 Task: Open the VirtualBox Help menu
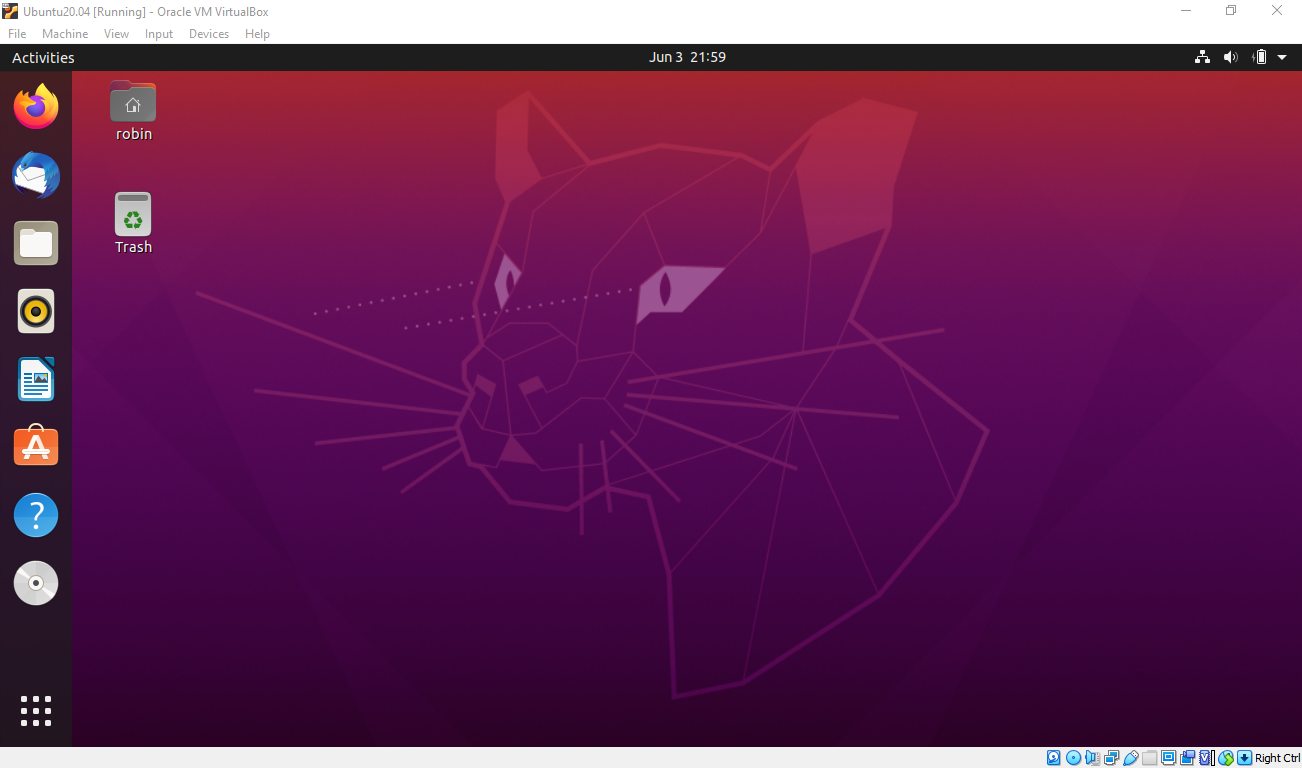257,33
